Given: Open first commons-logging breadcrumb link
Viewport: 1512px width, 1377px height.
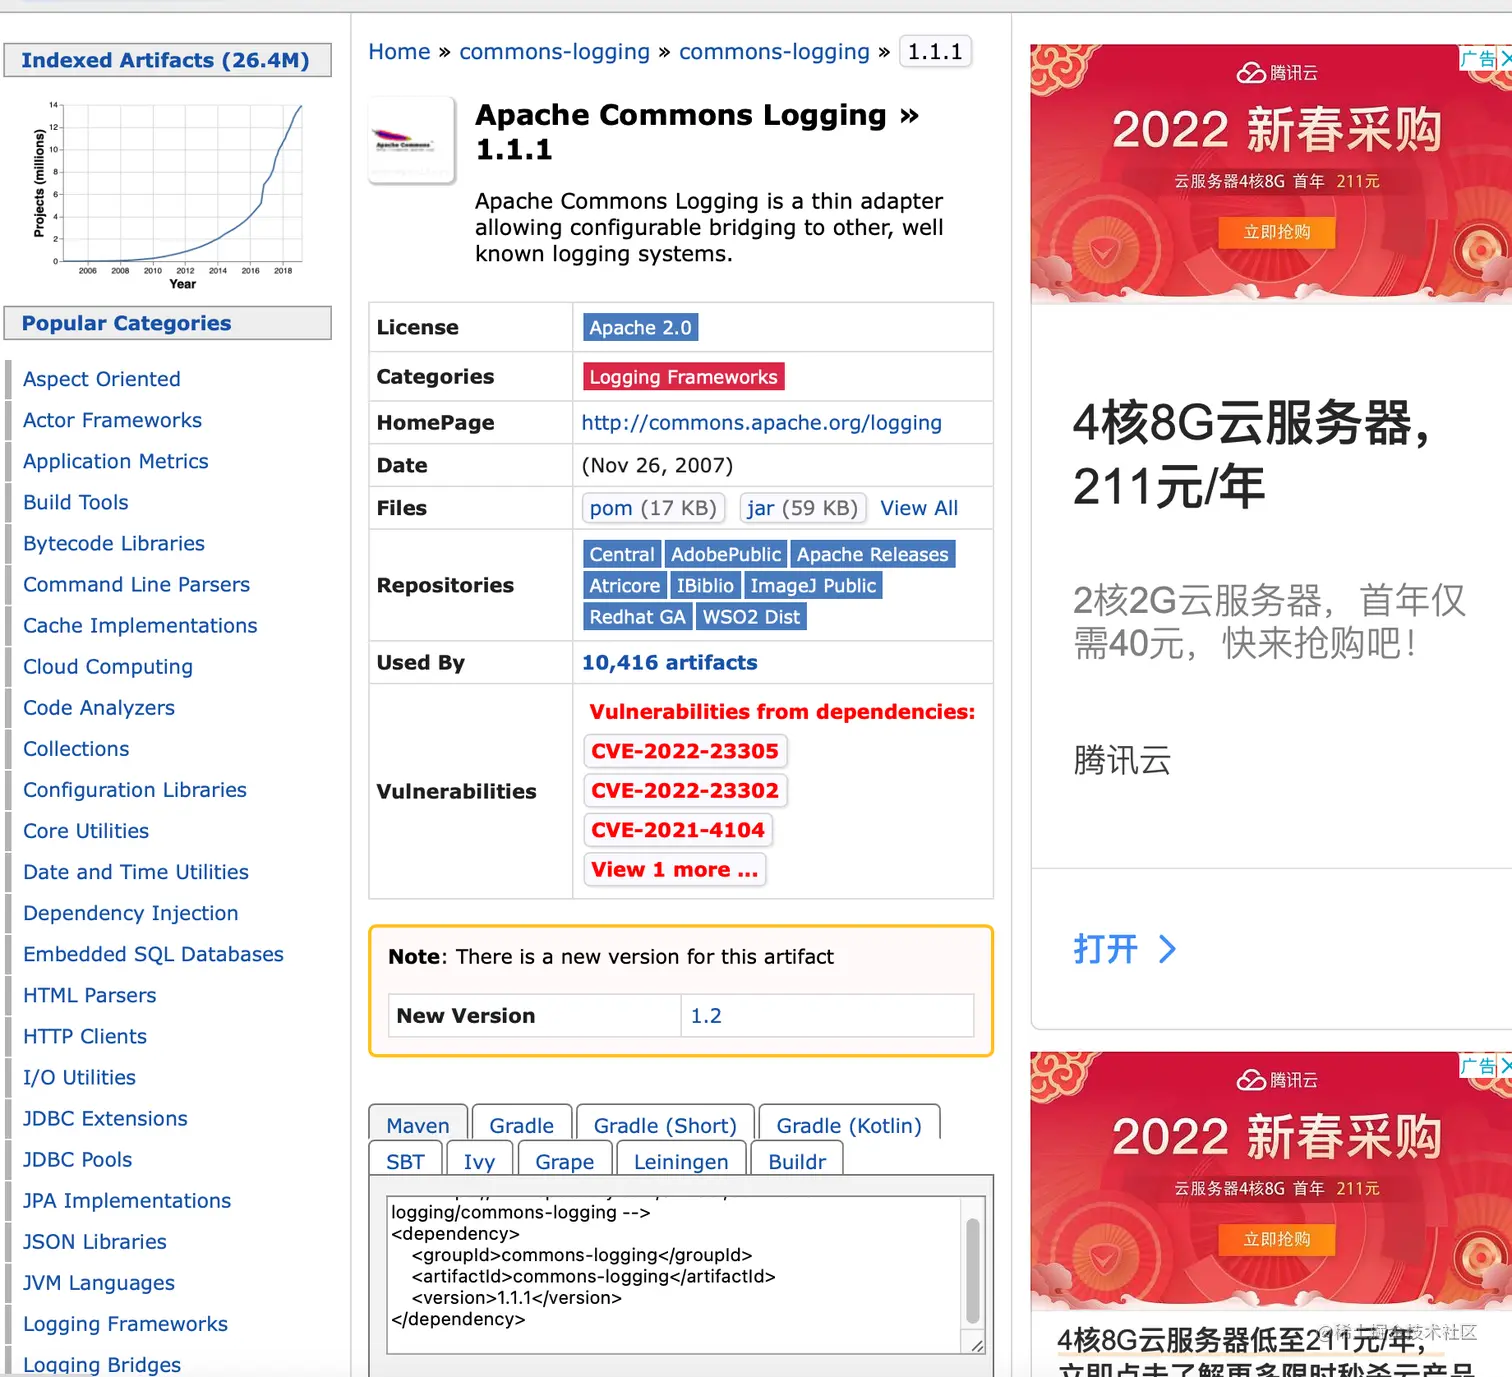Looking at the screenshot, I should (554, 51).
